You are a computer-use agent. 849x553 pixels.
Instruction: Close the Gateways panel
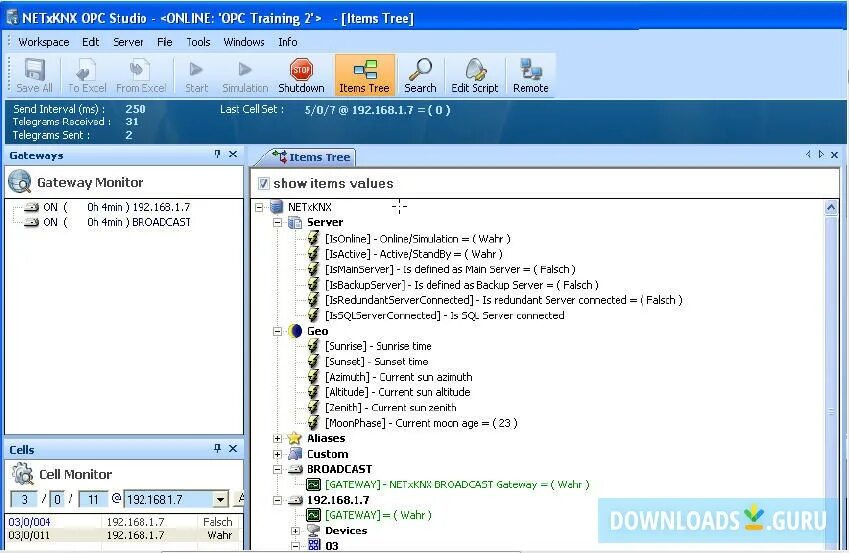pos(233,154)
